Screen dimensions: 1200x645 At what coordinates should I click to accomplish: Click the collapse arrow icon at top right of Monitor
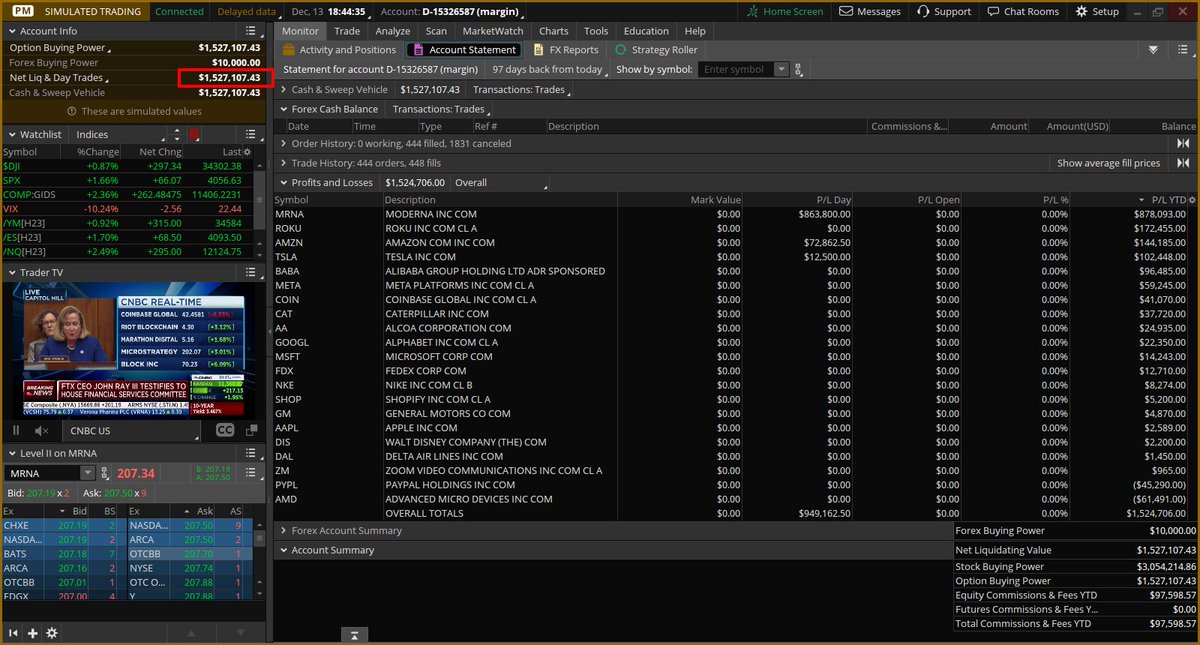click(x=1153, y=49)
